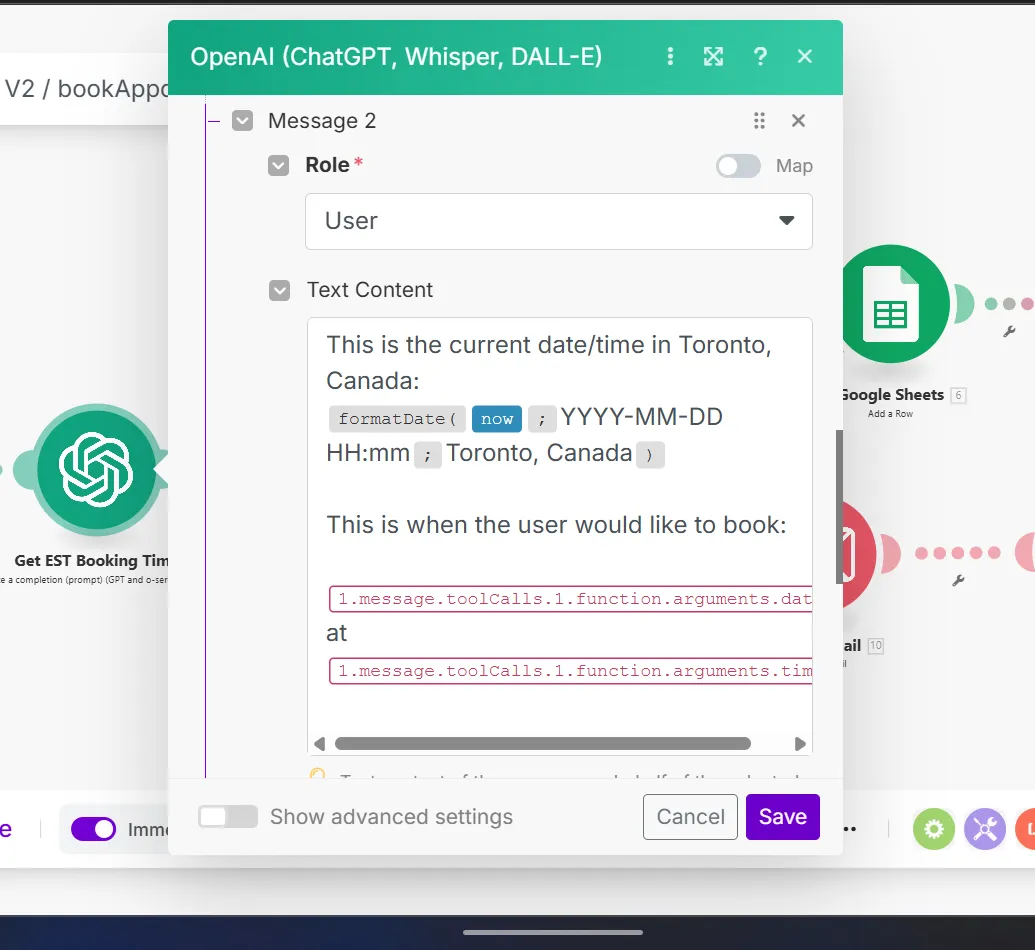This screenshot has width=1035, height=950.
Task: Click the 'V2 / bookAppo' scenario title
Action: pos(86,89)
